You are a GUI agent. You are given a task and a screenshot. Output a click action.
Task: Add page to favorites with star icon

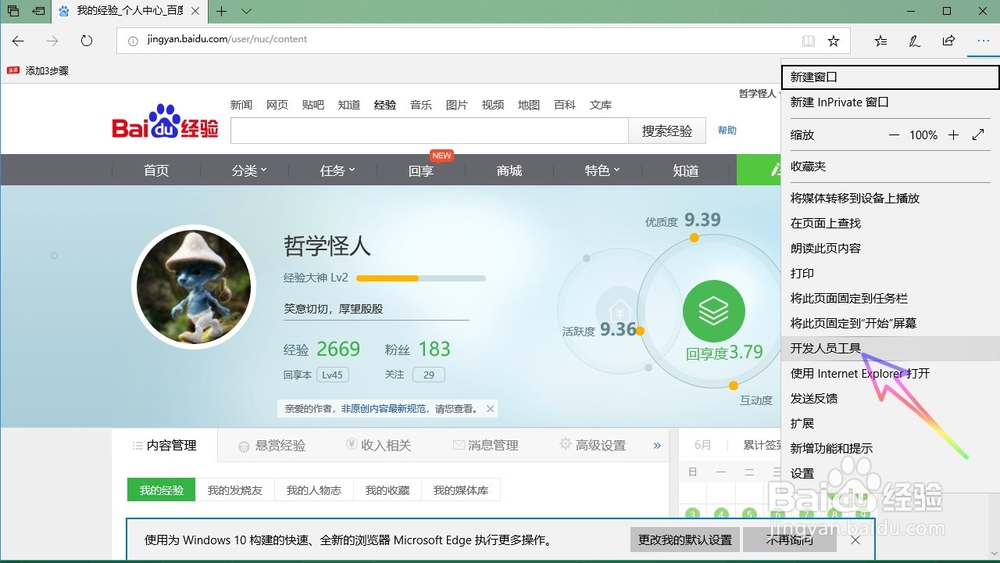(x=834, y=41)
